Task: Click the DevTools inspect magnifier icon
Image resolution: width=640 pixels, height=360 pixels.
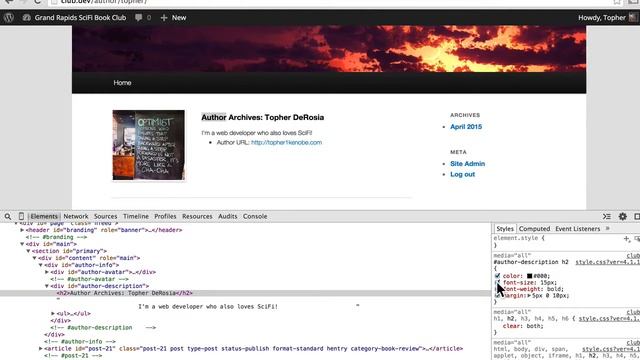Action: pos(8,216)
